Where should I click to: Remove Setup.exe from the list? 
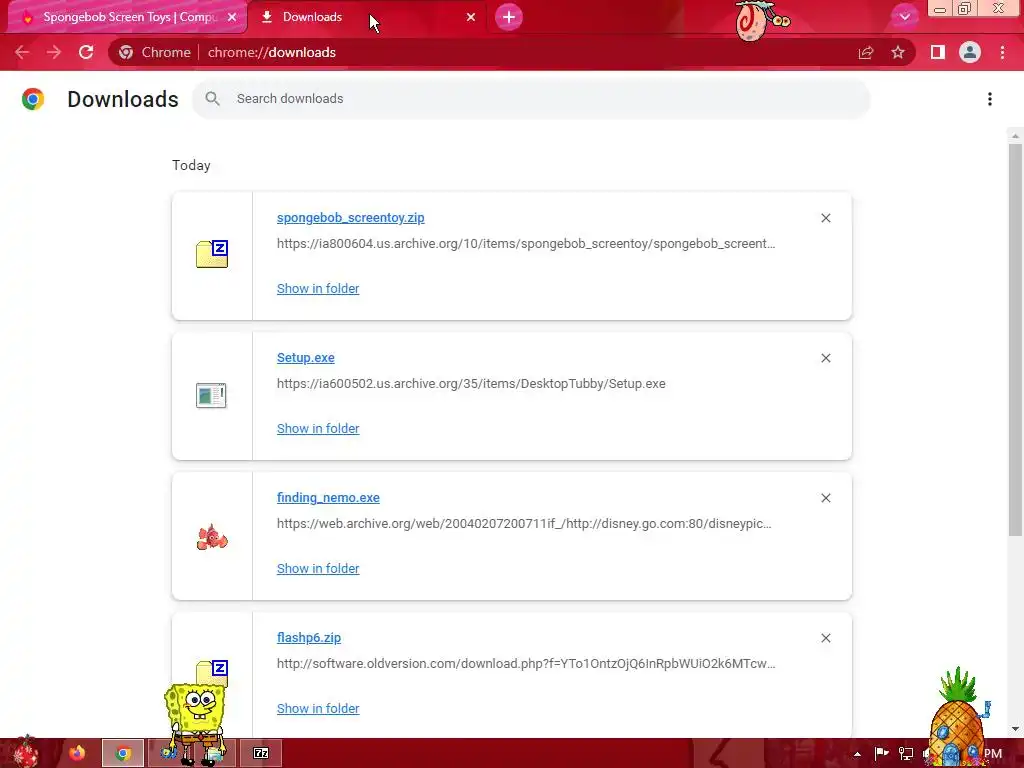(826, 358)
